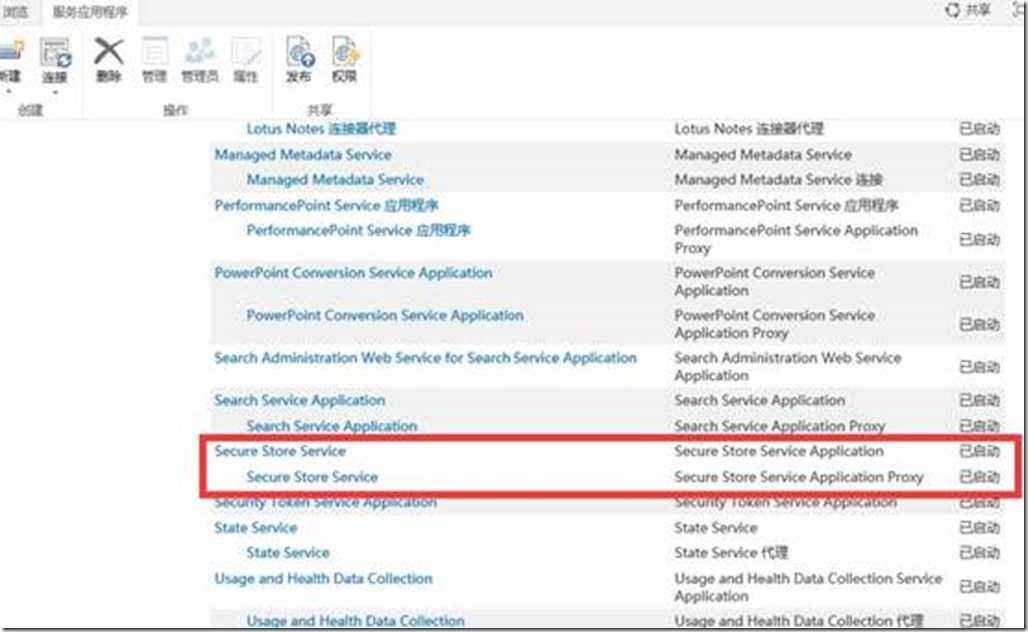
Task: Open non-indented PowerPoint Conversion Service Application link
Action: 353,273
